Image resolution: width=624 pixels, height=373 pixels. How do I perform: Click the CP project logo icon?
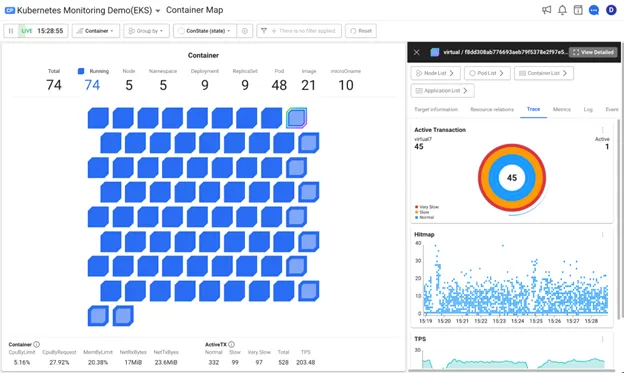(10, 10)
